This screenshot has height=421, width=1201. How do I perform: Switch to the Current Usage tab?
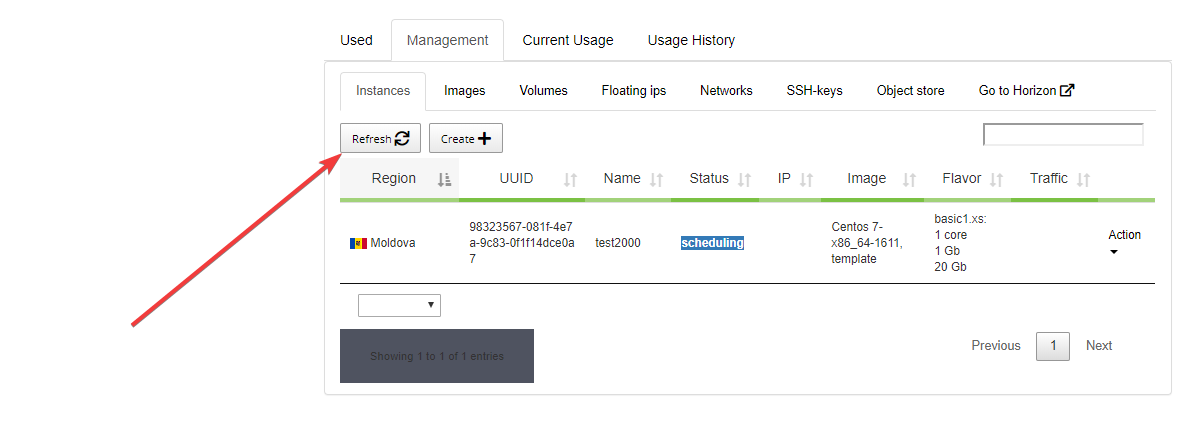point(568,41)
